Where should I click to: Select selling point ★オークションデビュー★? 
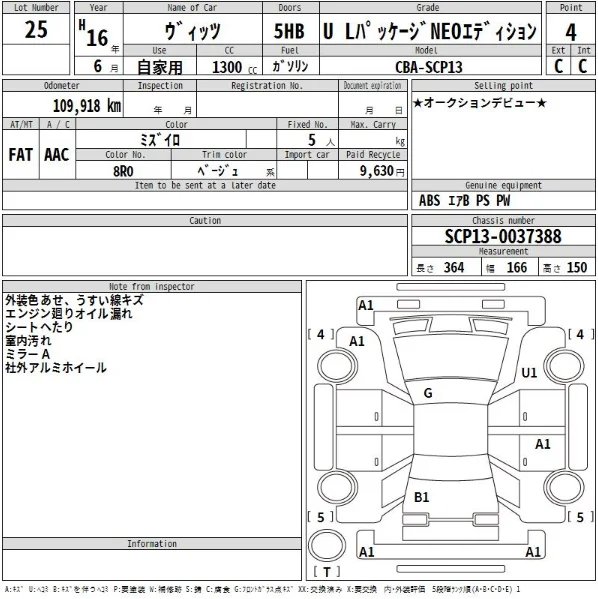click(x=480, y=103)
